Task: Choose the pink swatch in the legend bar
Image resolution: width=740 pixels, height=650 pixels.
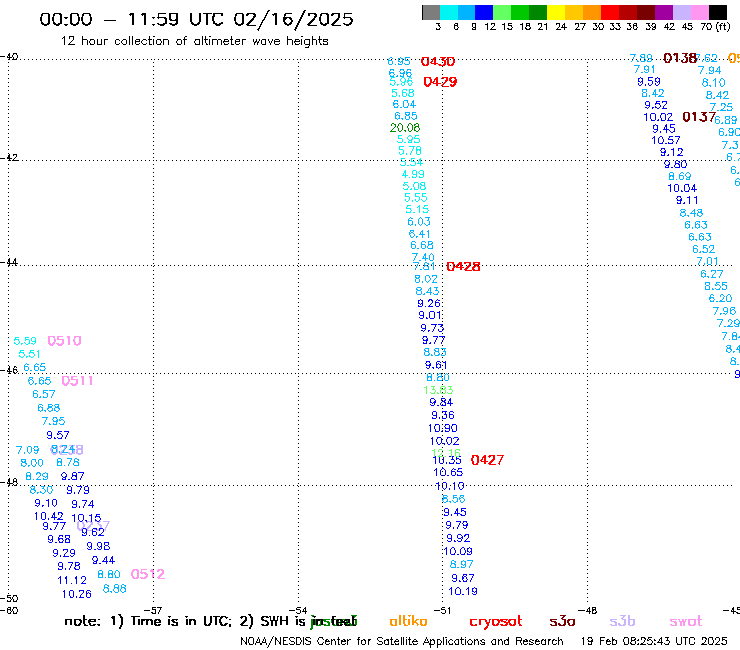Action: 700,12
